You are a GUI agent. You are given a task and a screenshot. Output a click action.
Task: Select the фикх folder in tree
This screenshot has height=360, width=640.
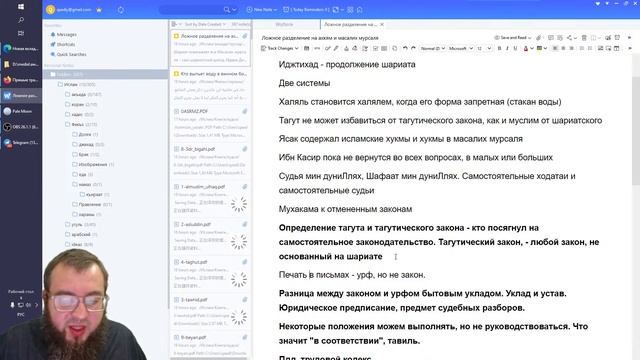point(78,124)
